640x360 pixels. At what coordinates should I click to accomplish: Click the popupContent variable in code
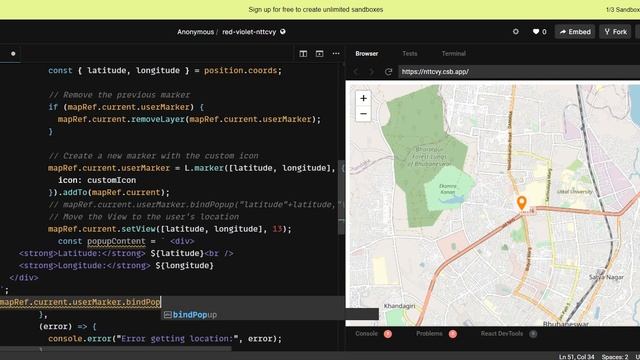pos(116,241)
